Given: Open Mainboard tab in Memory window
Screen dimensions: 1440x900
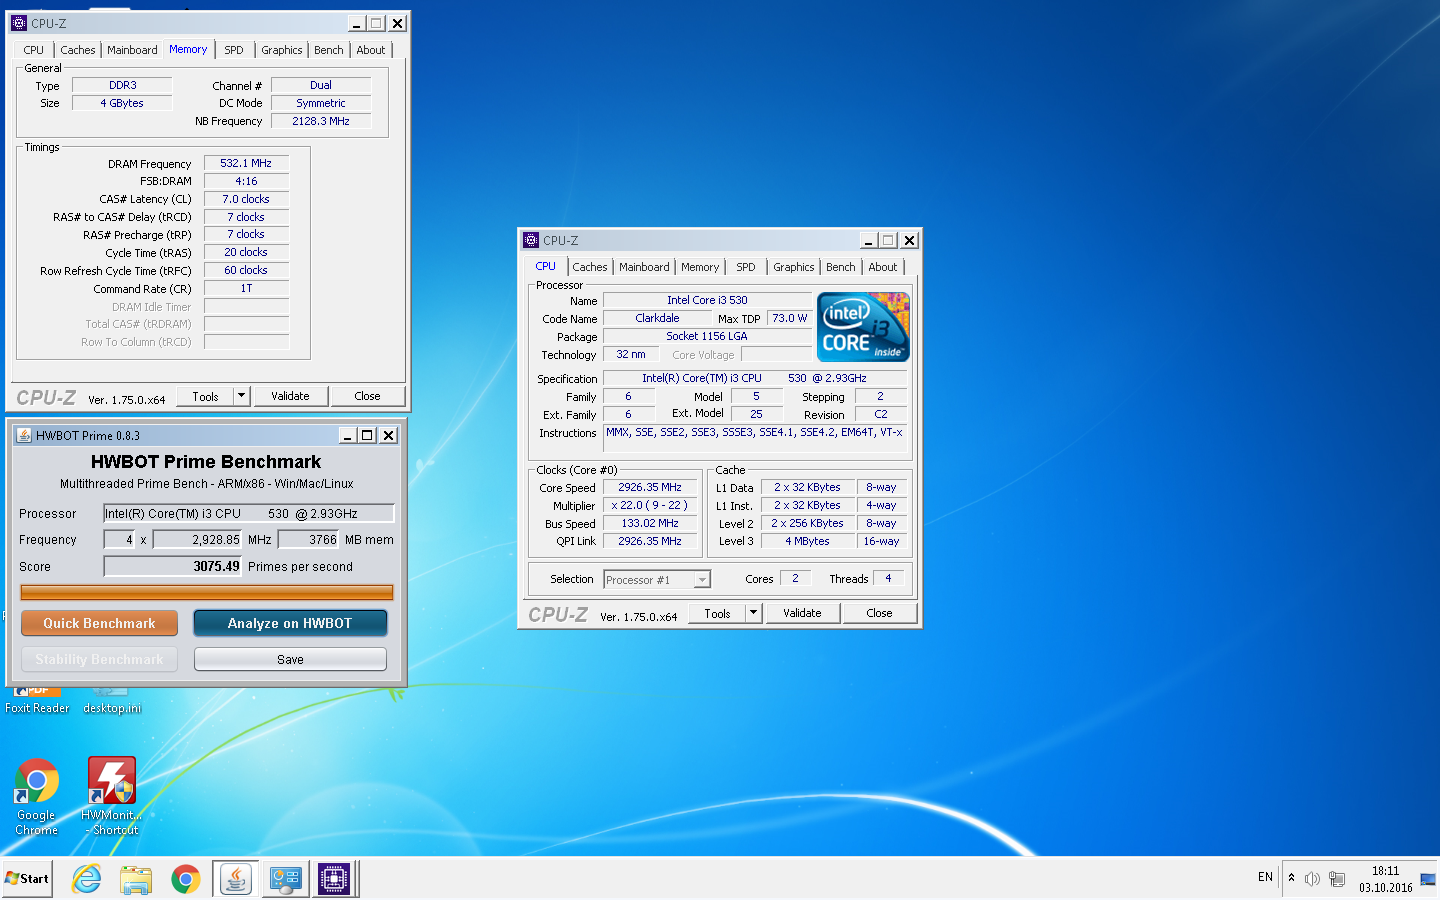Looking at the screenshot, I should (x=132, y=50).
